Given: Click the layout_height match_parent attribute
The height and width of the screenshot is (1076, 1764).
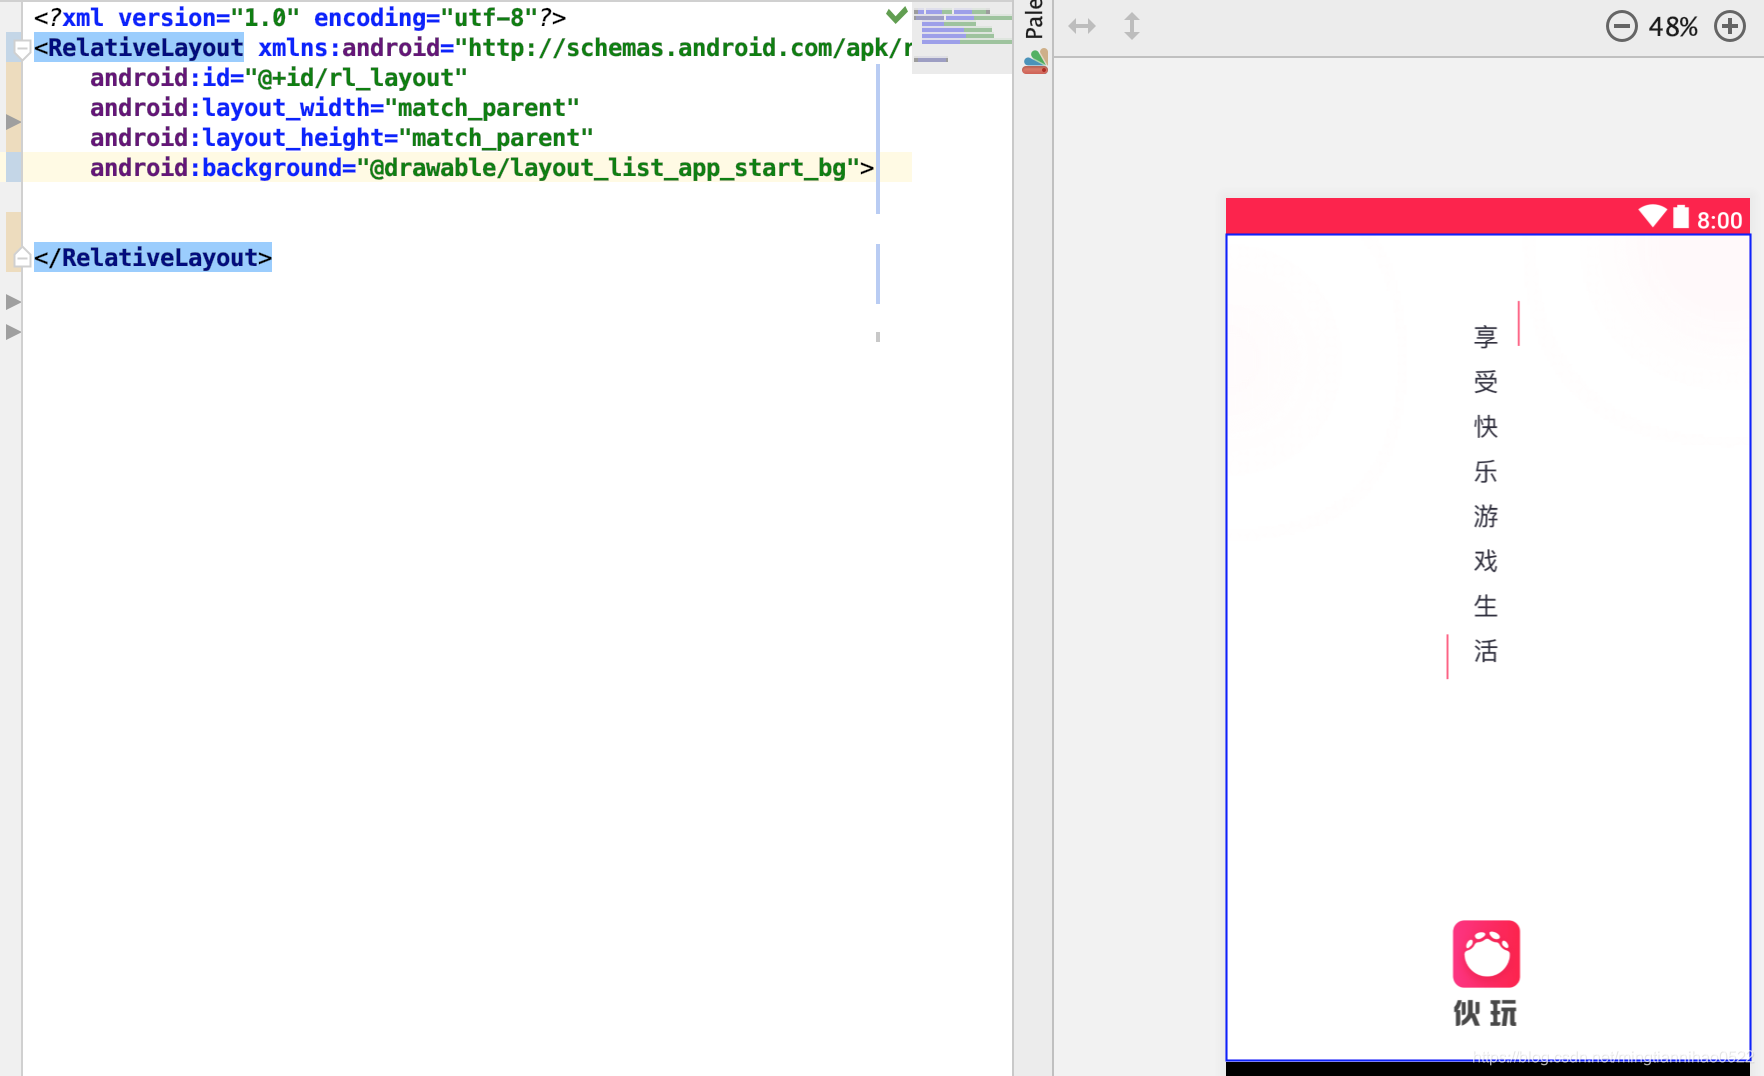Looking at the screenshot, I should 342,138.
